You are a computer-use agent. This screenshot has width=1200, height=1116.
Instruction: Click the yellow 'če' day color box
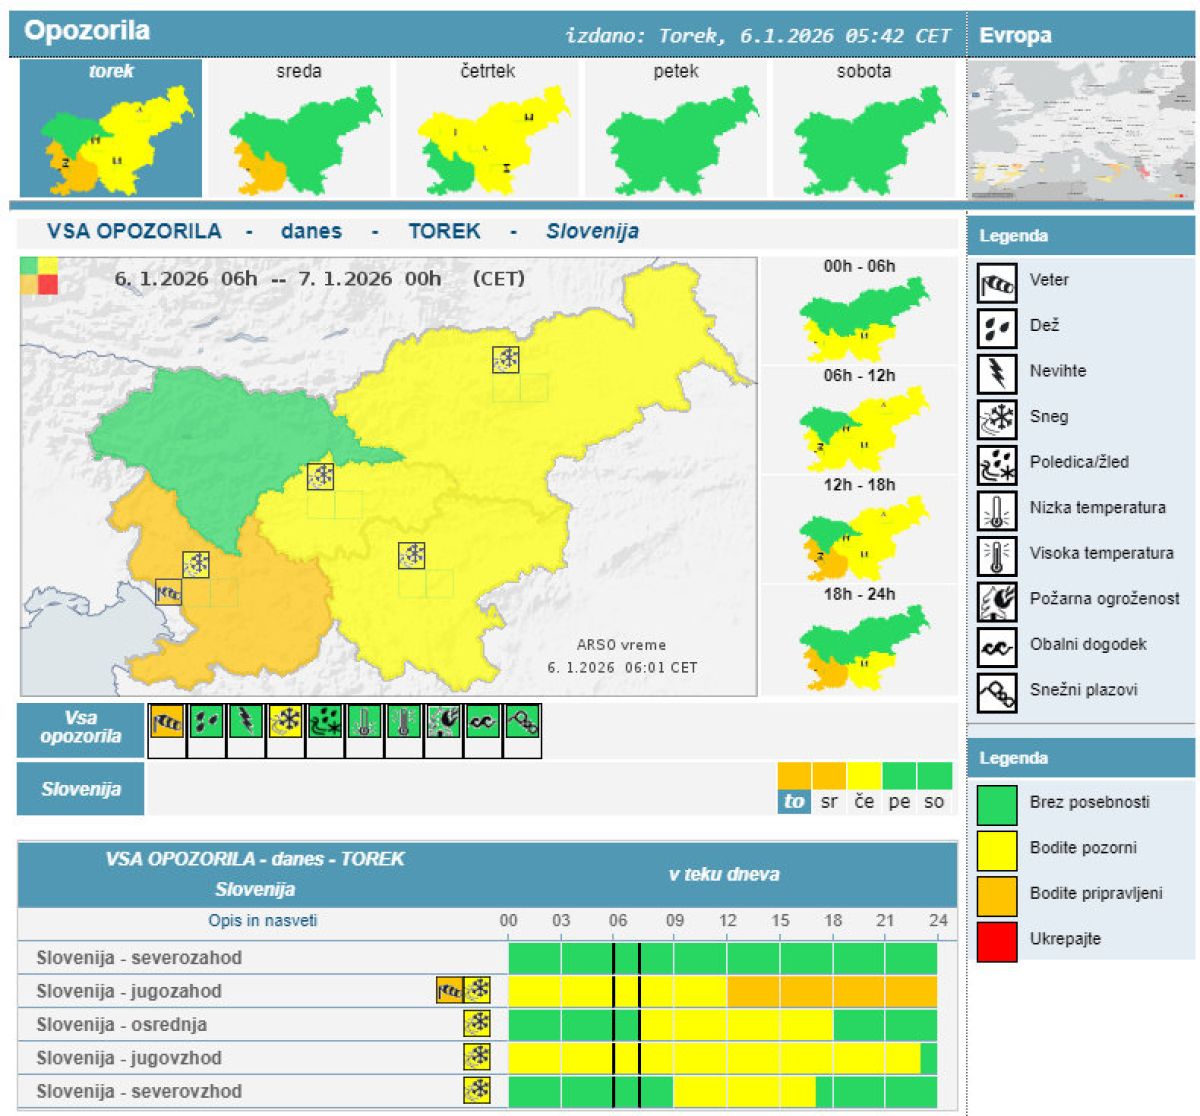[864, 777]
